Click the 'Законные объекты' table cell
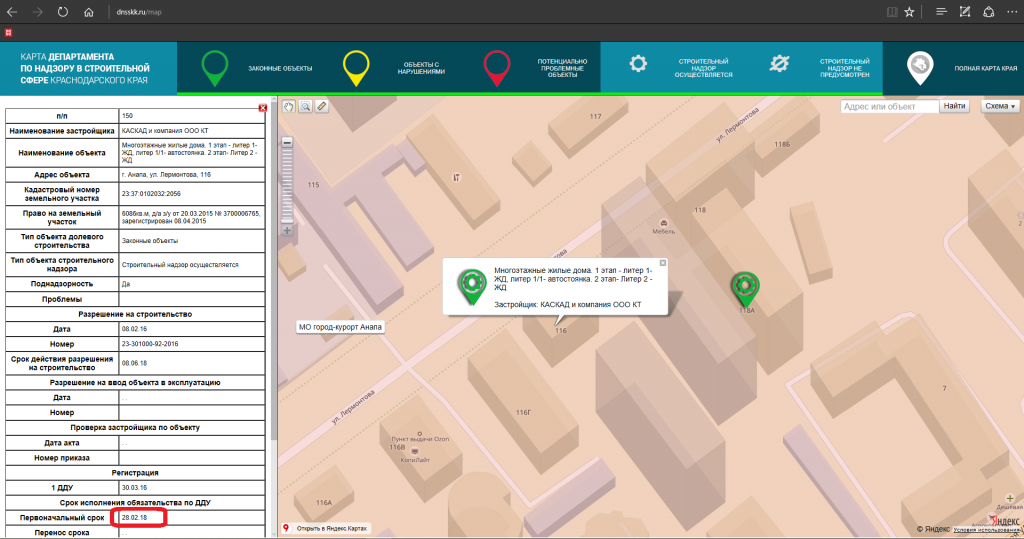The height and width of the screenshot is (539, 1024). point(192,240)
